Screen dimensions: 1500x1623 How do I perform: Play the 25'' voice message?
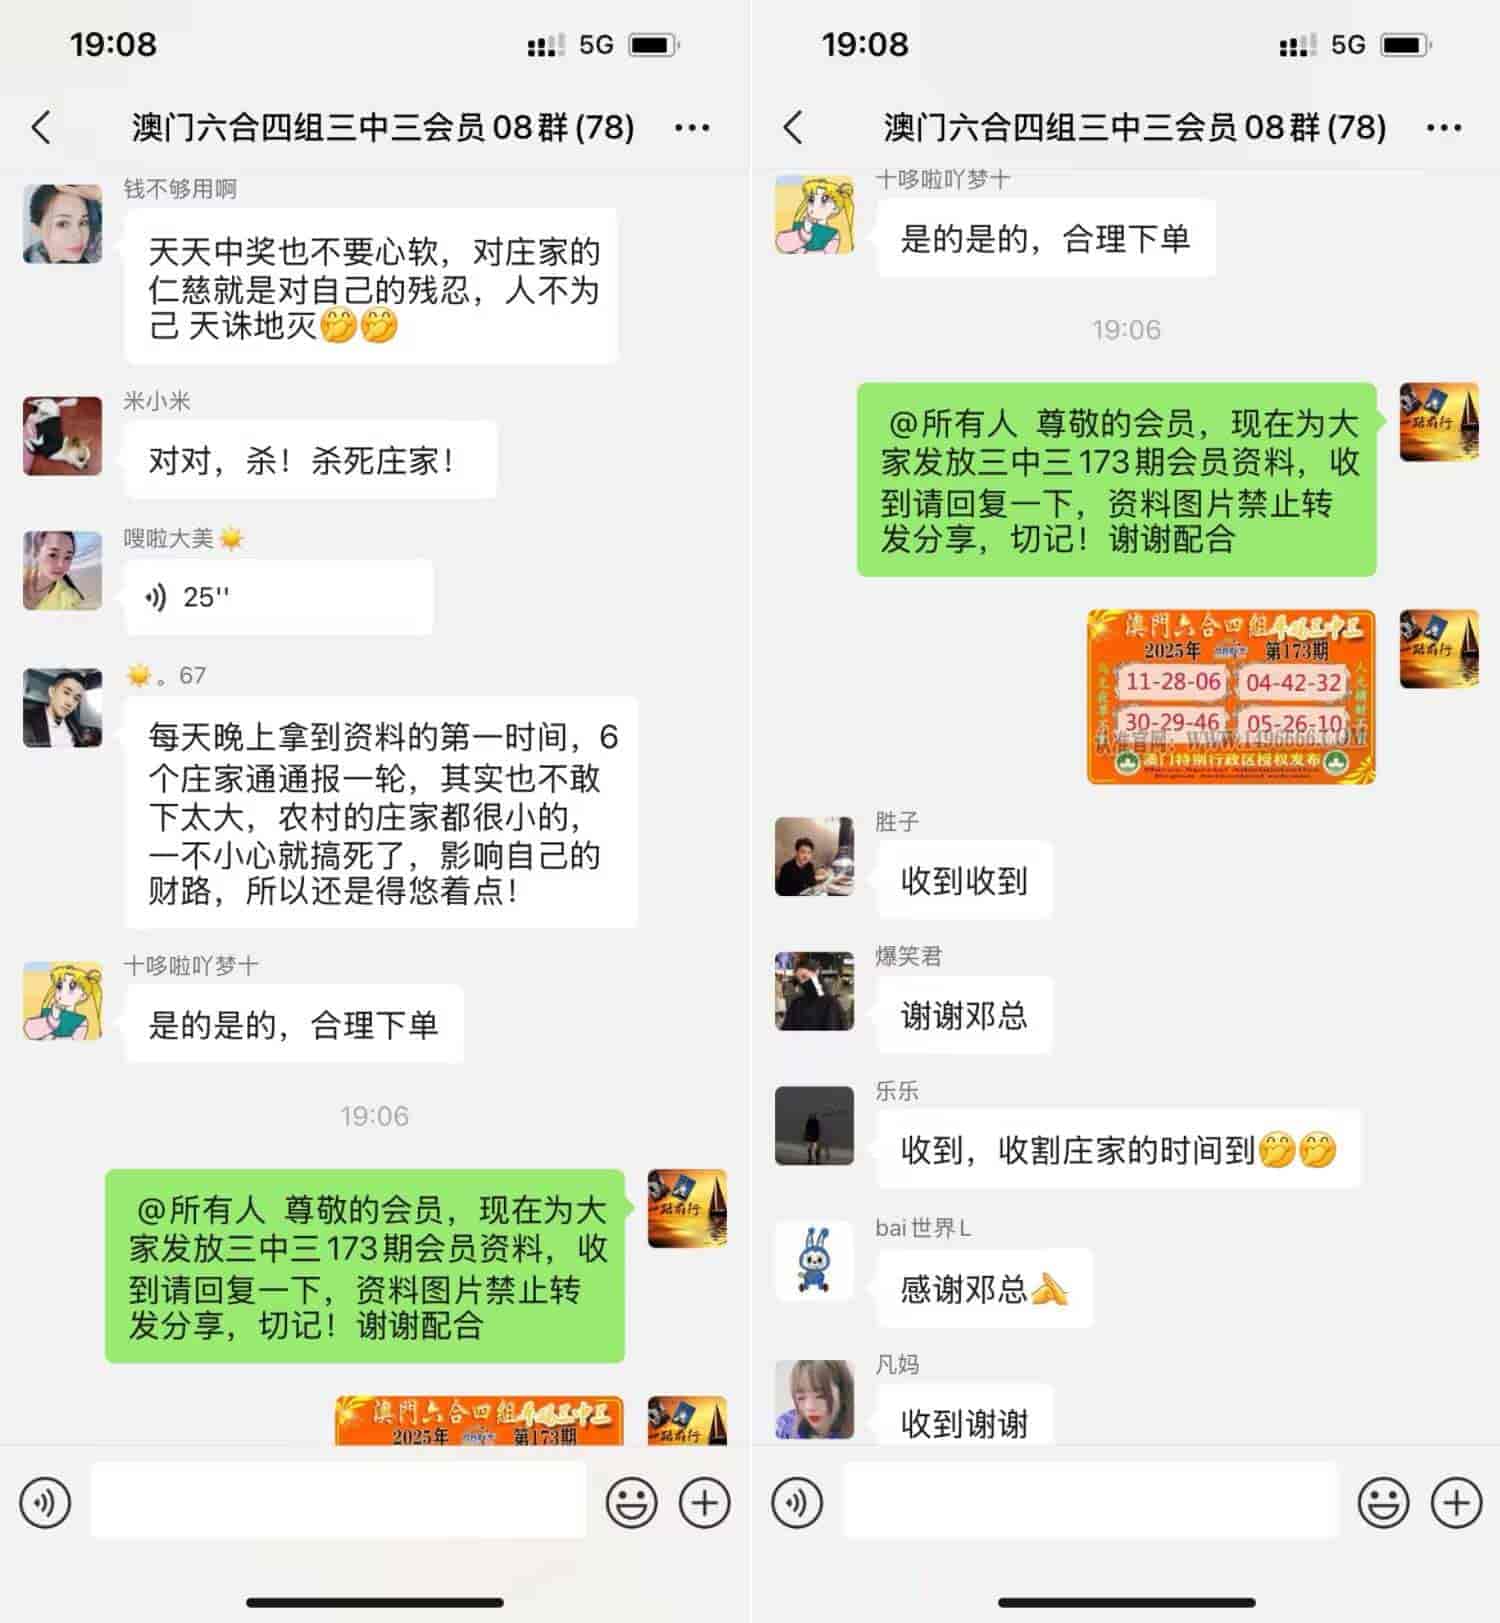[x=279, y=597]
